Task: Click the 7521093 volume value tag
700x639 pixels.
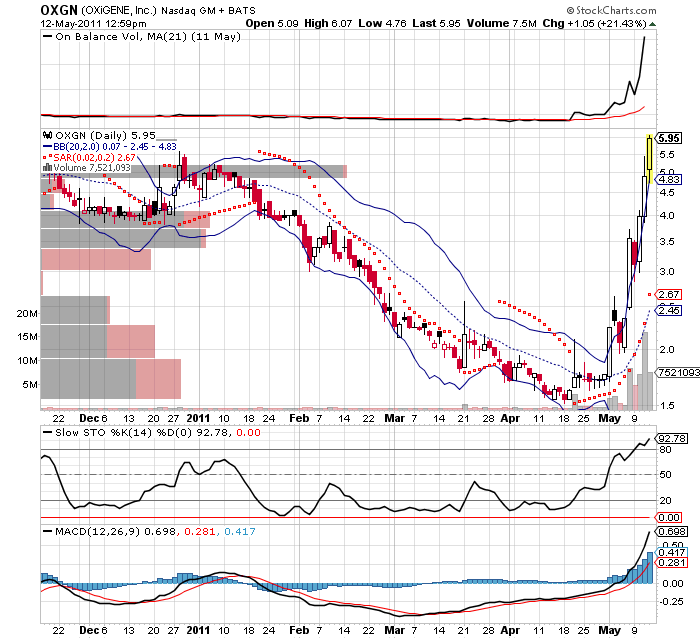Action: [679, 372]
